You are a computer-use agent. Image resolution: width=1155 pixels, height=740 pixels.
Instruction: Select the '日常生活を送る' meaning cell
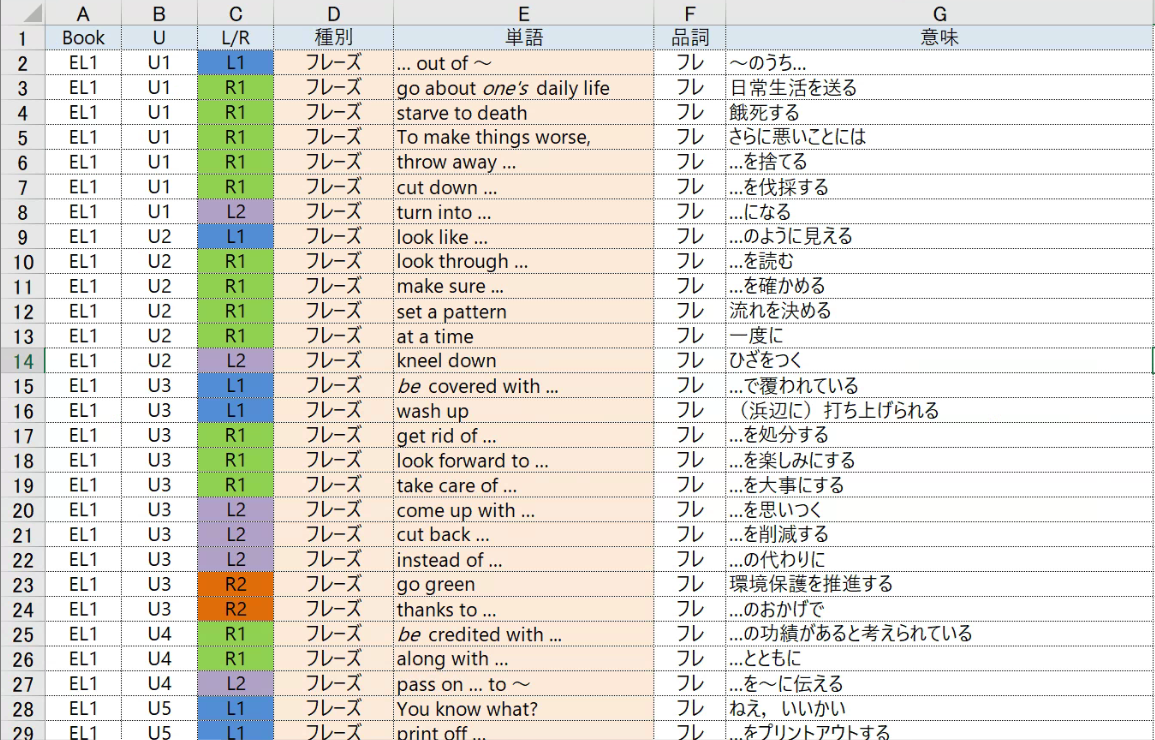click(939, 88)
